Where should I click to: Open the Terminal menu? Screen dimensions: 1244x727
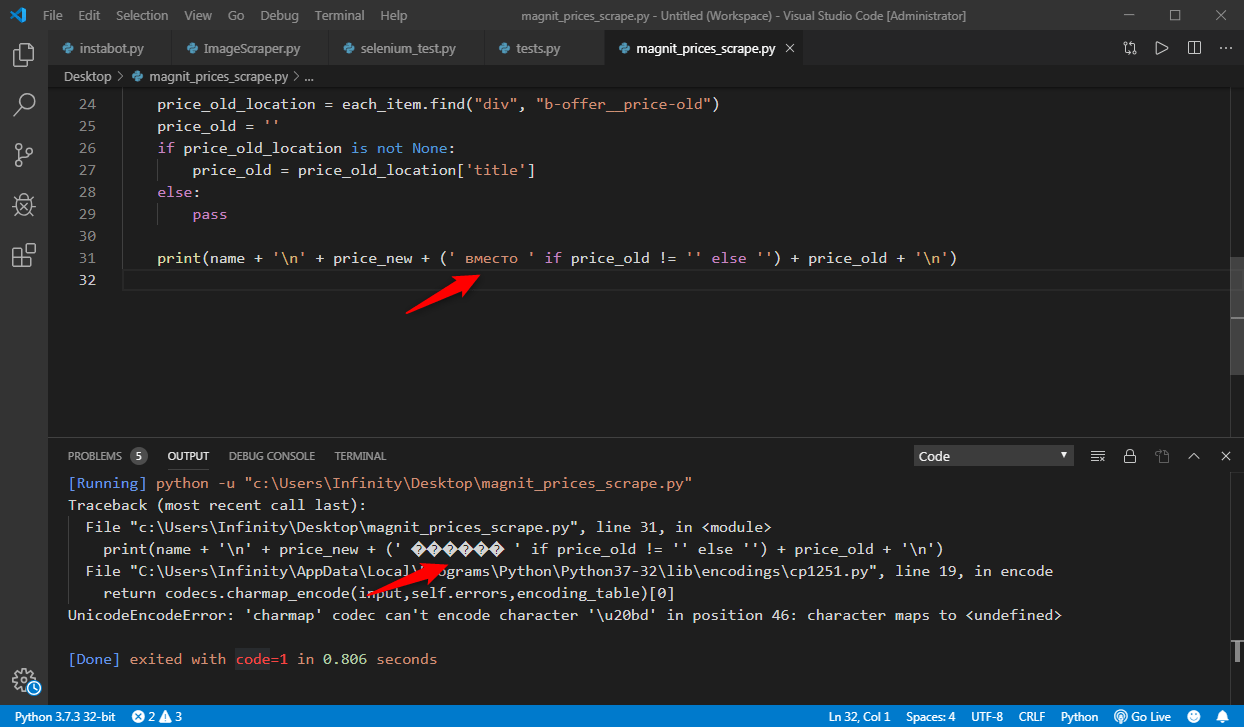(x=339, y=16)
